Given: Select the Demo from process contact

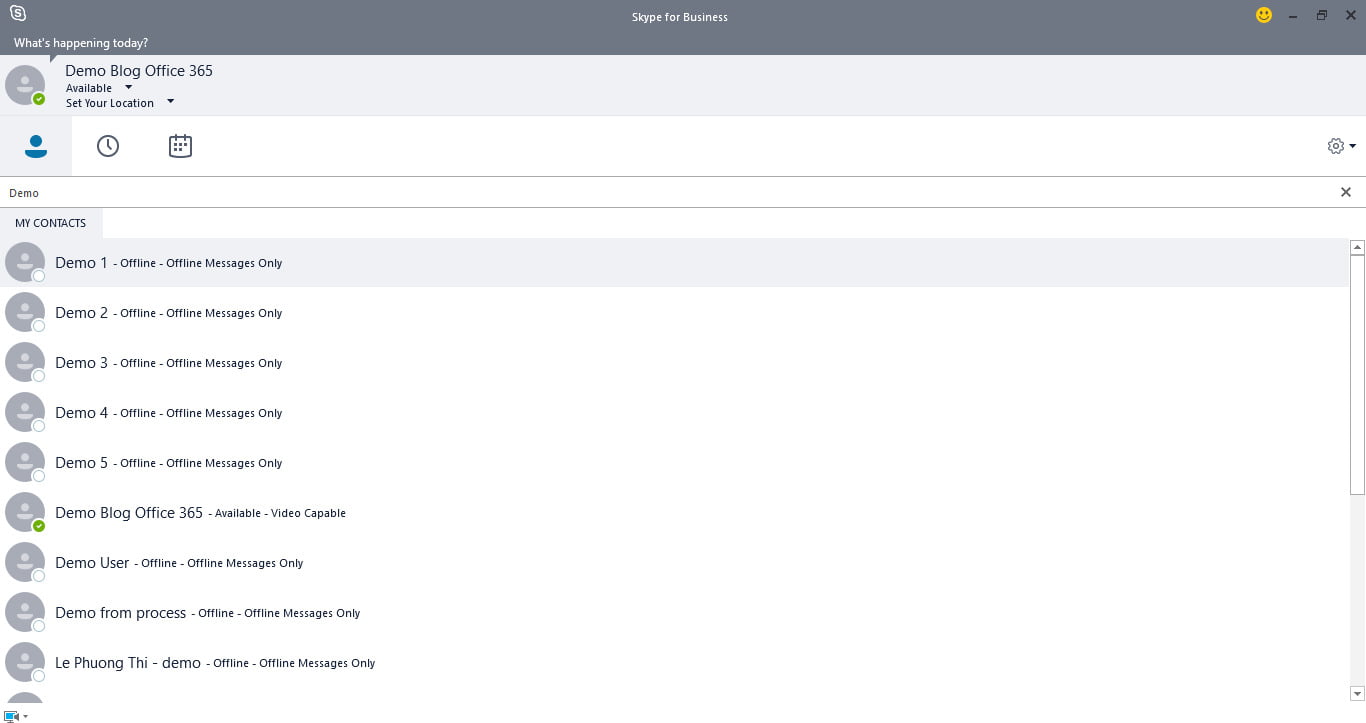Looking at the screenshot, I should [x=674, y=613].
